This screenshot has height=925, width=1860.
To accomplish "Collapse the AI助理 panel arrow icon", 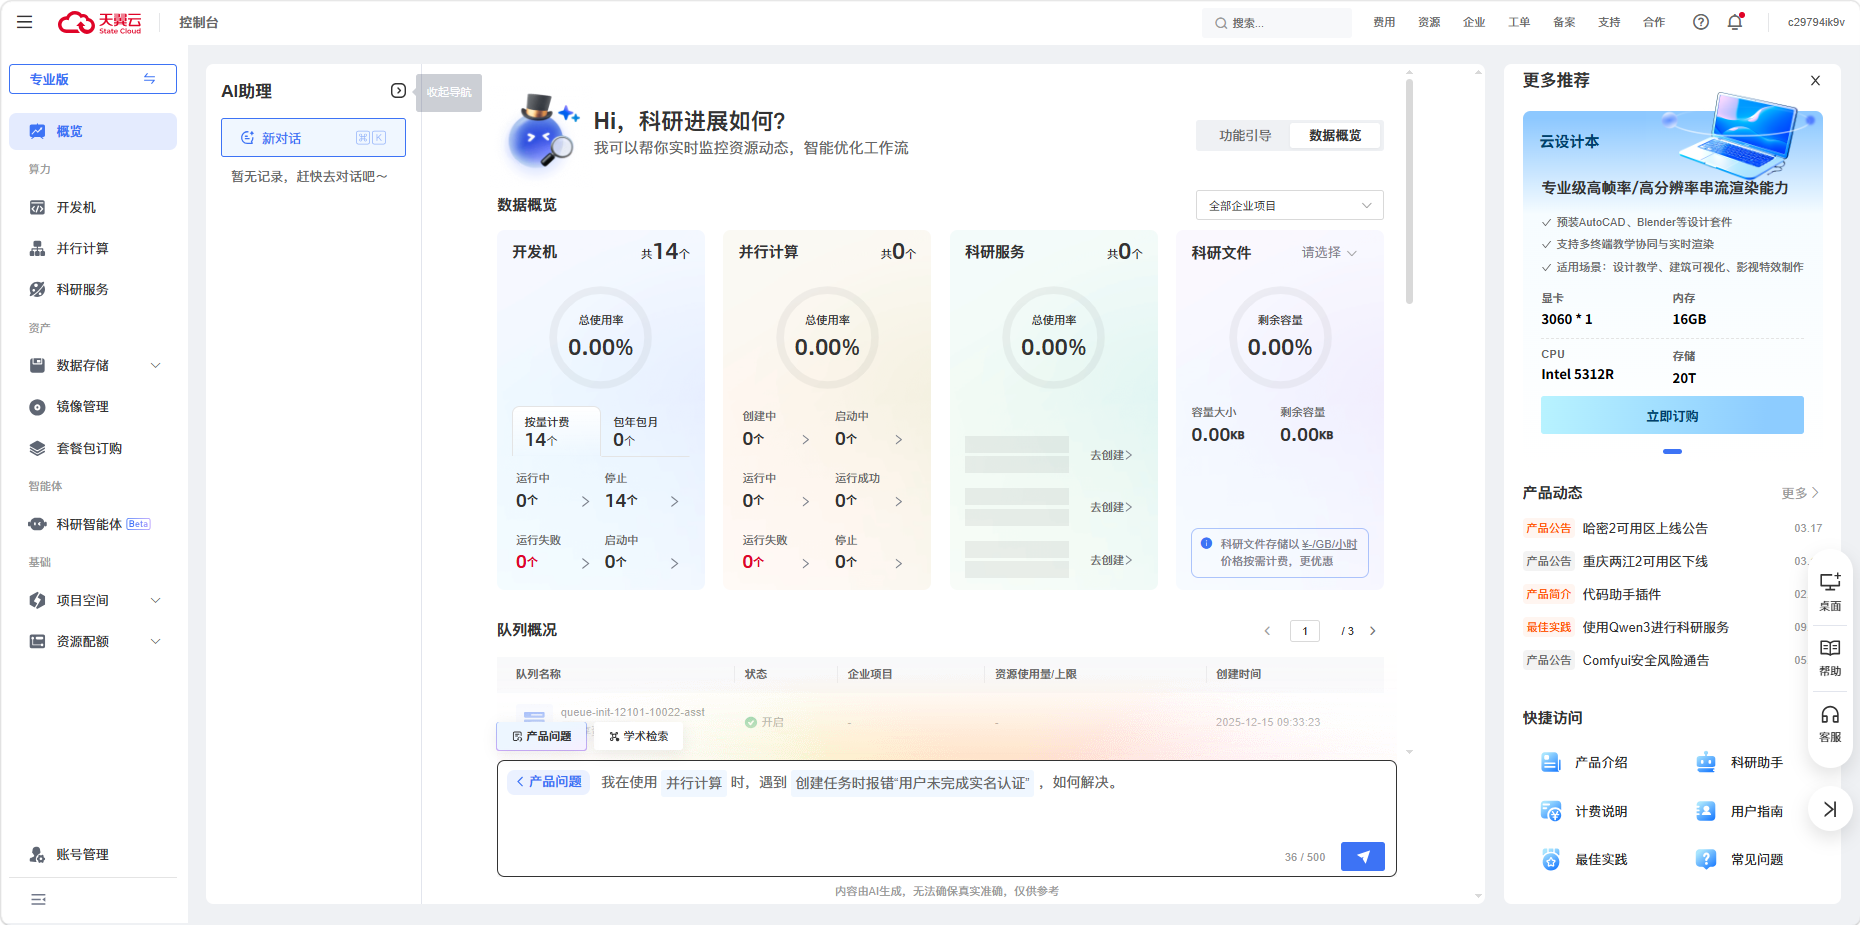I will 398,91.
